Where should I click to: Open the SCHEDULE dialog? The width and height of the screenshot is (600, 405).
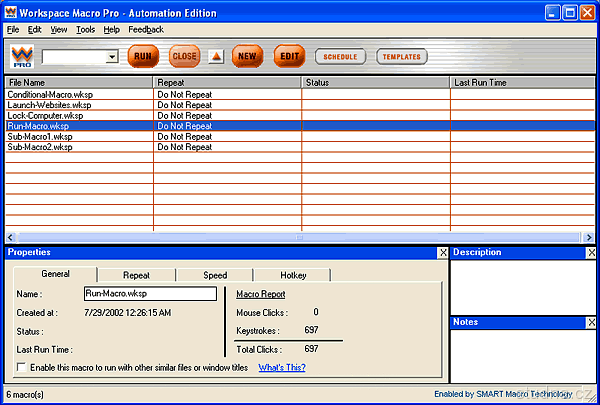[x=341, y=57]
